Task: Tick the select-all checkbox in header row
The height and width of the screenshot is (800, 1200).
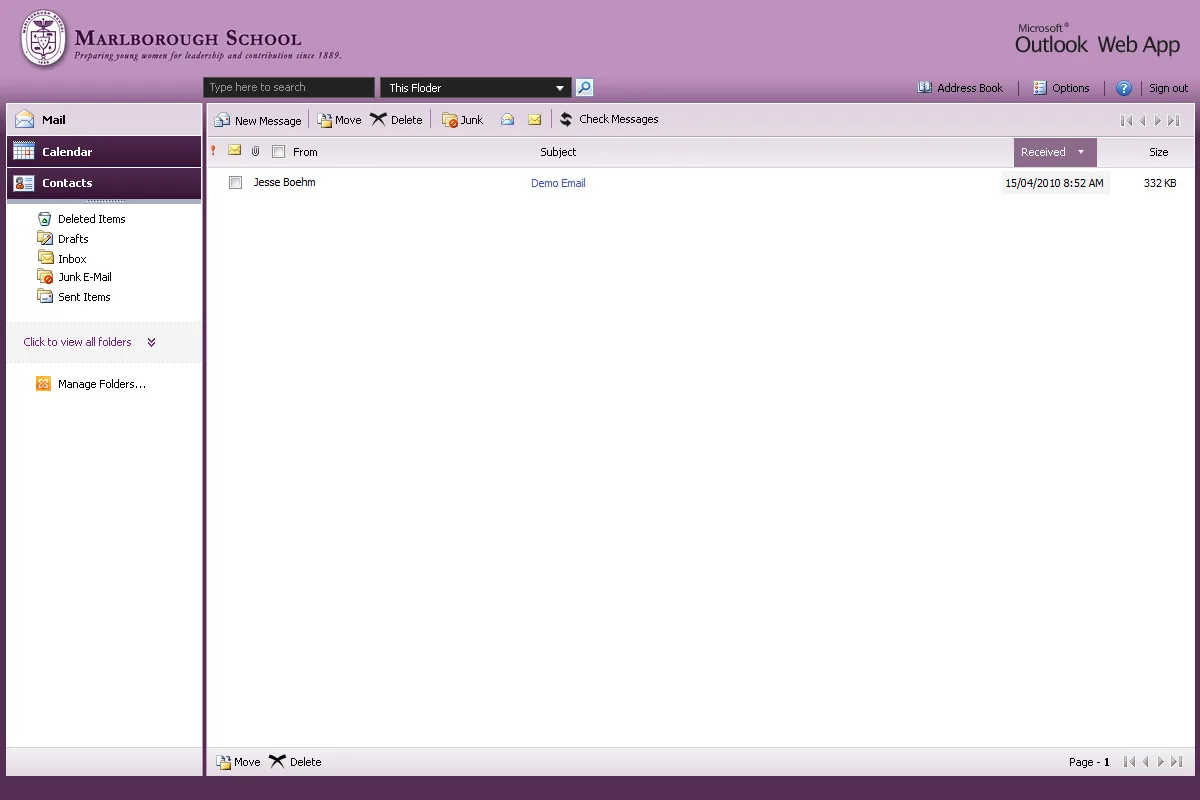Action: [279, 152]
